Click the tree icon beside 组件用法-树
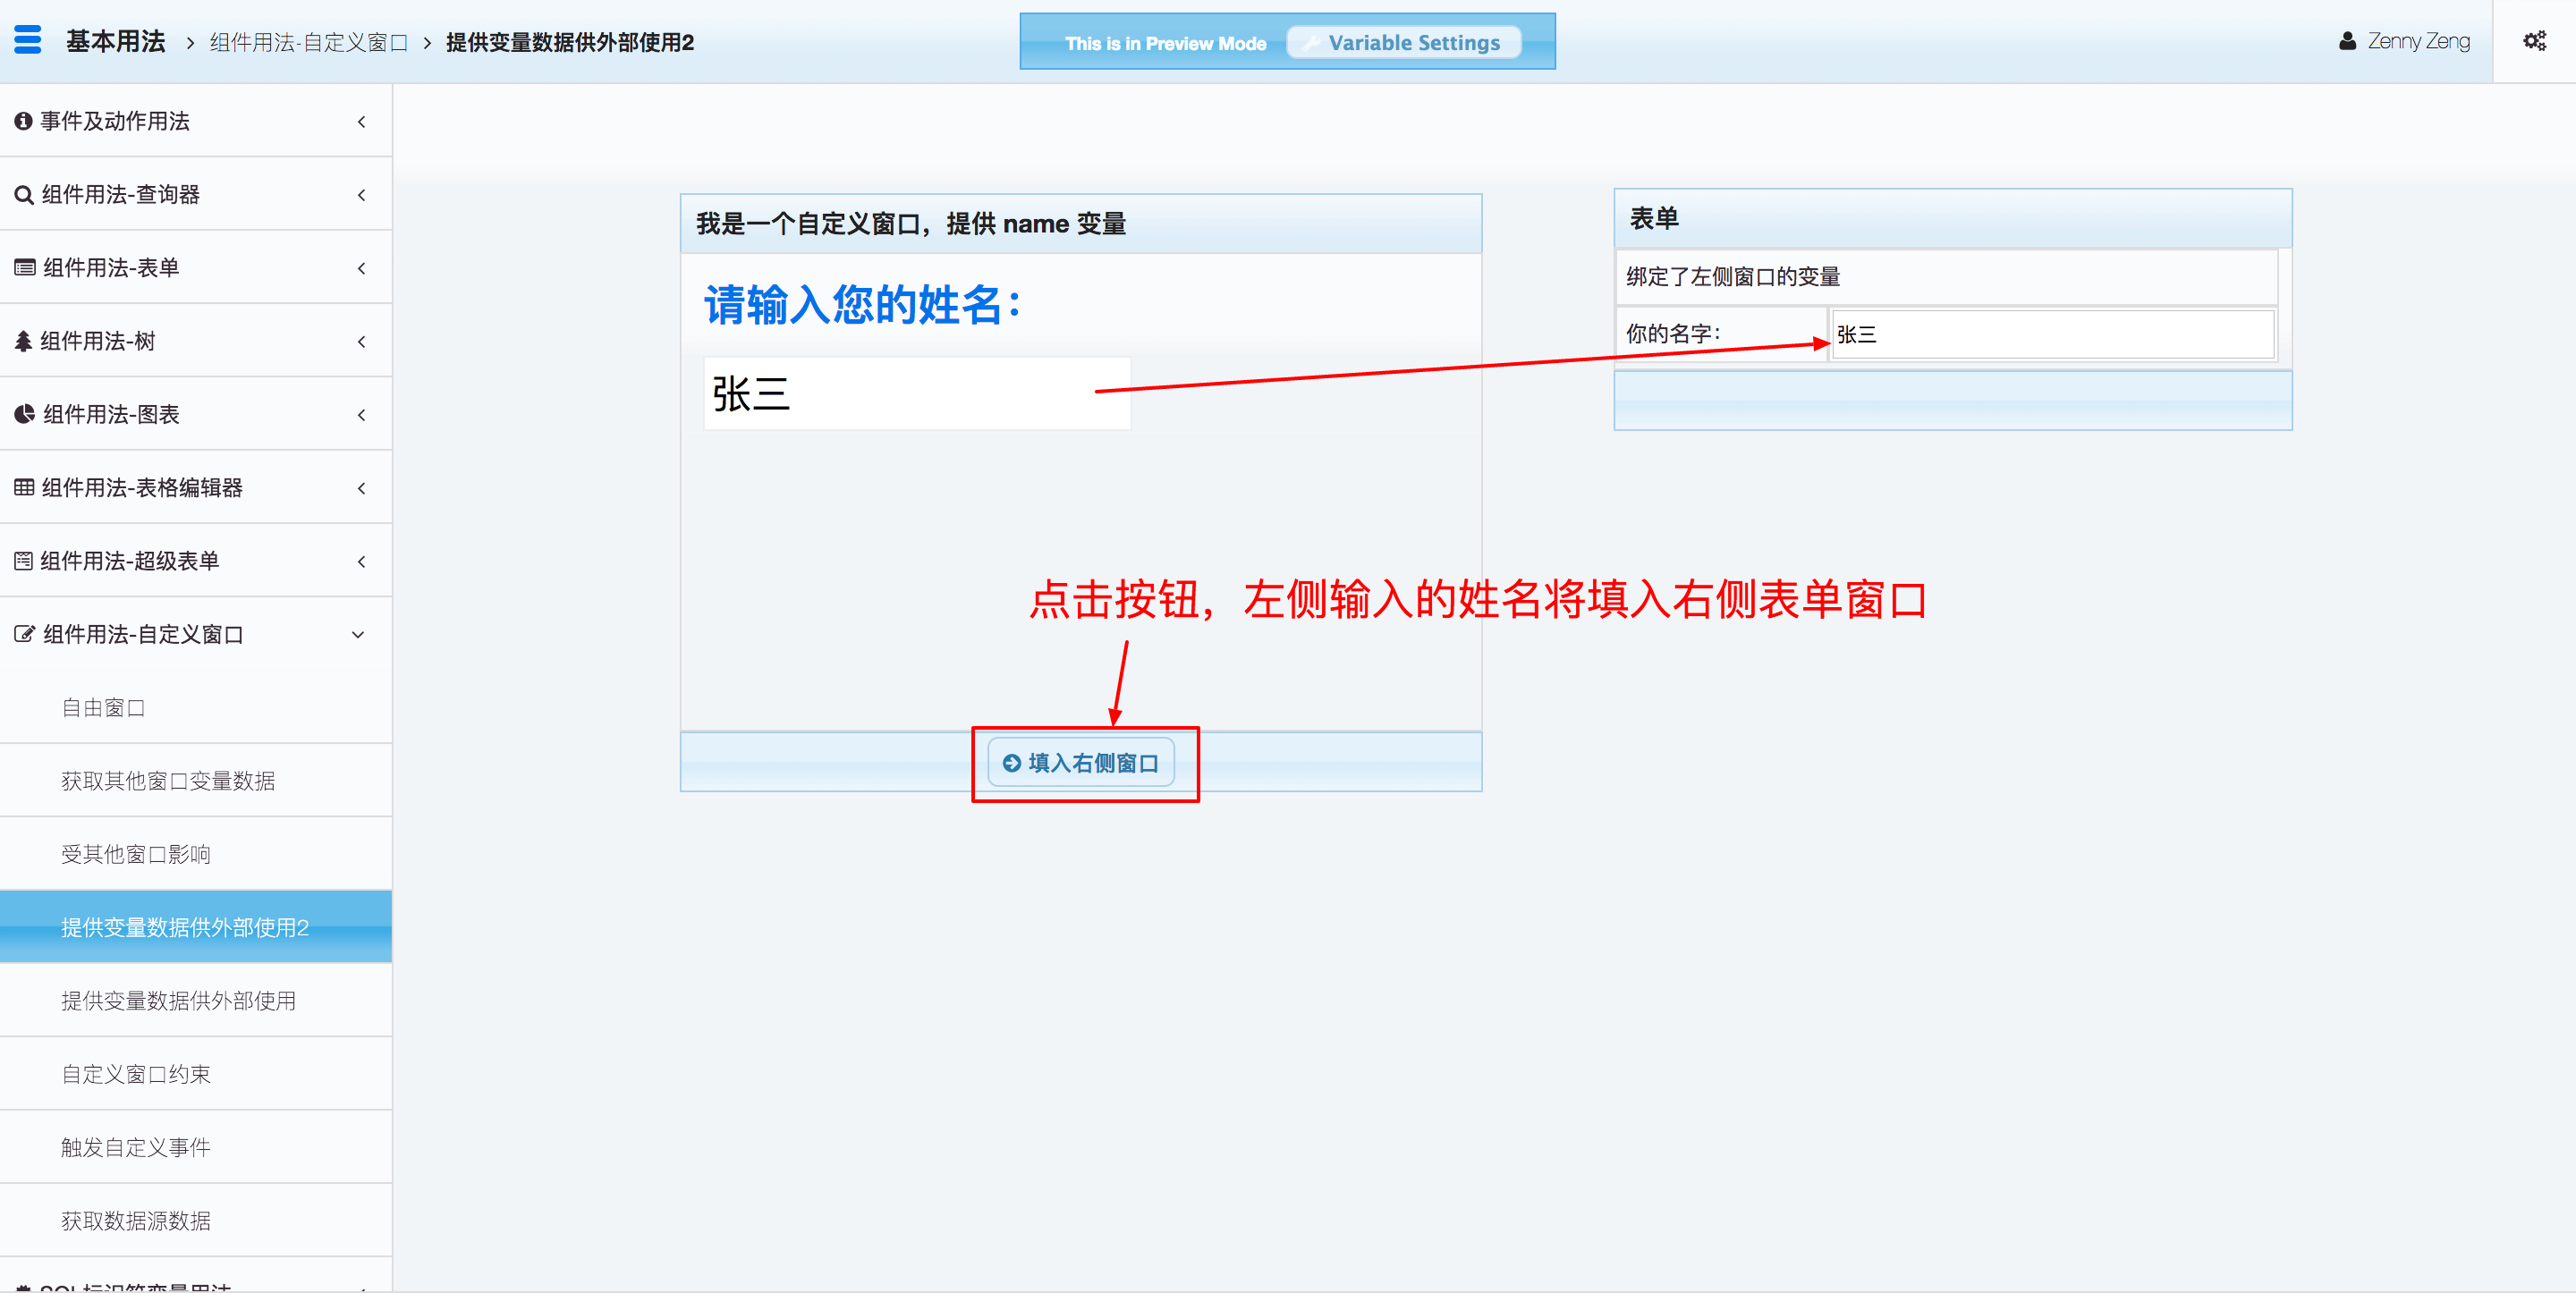The width and height of the screenshot is (2576, 1293). pos(23,341)
